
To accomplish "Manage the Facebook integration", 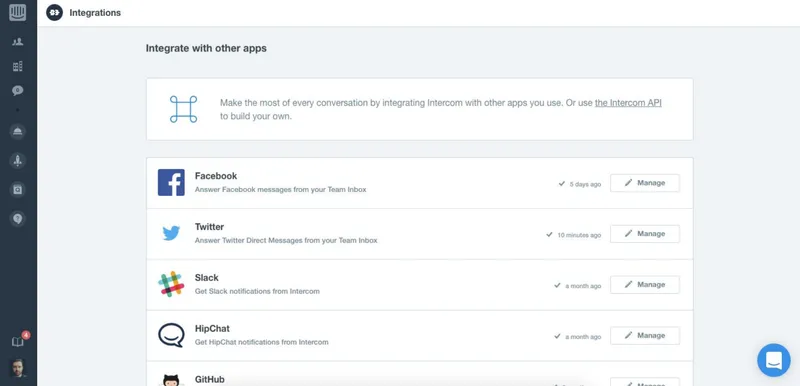I will click(x=645, y=183).
